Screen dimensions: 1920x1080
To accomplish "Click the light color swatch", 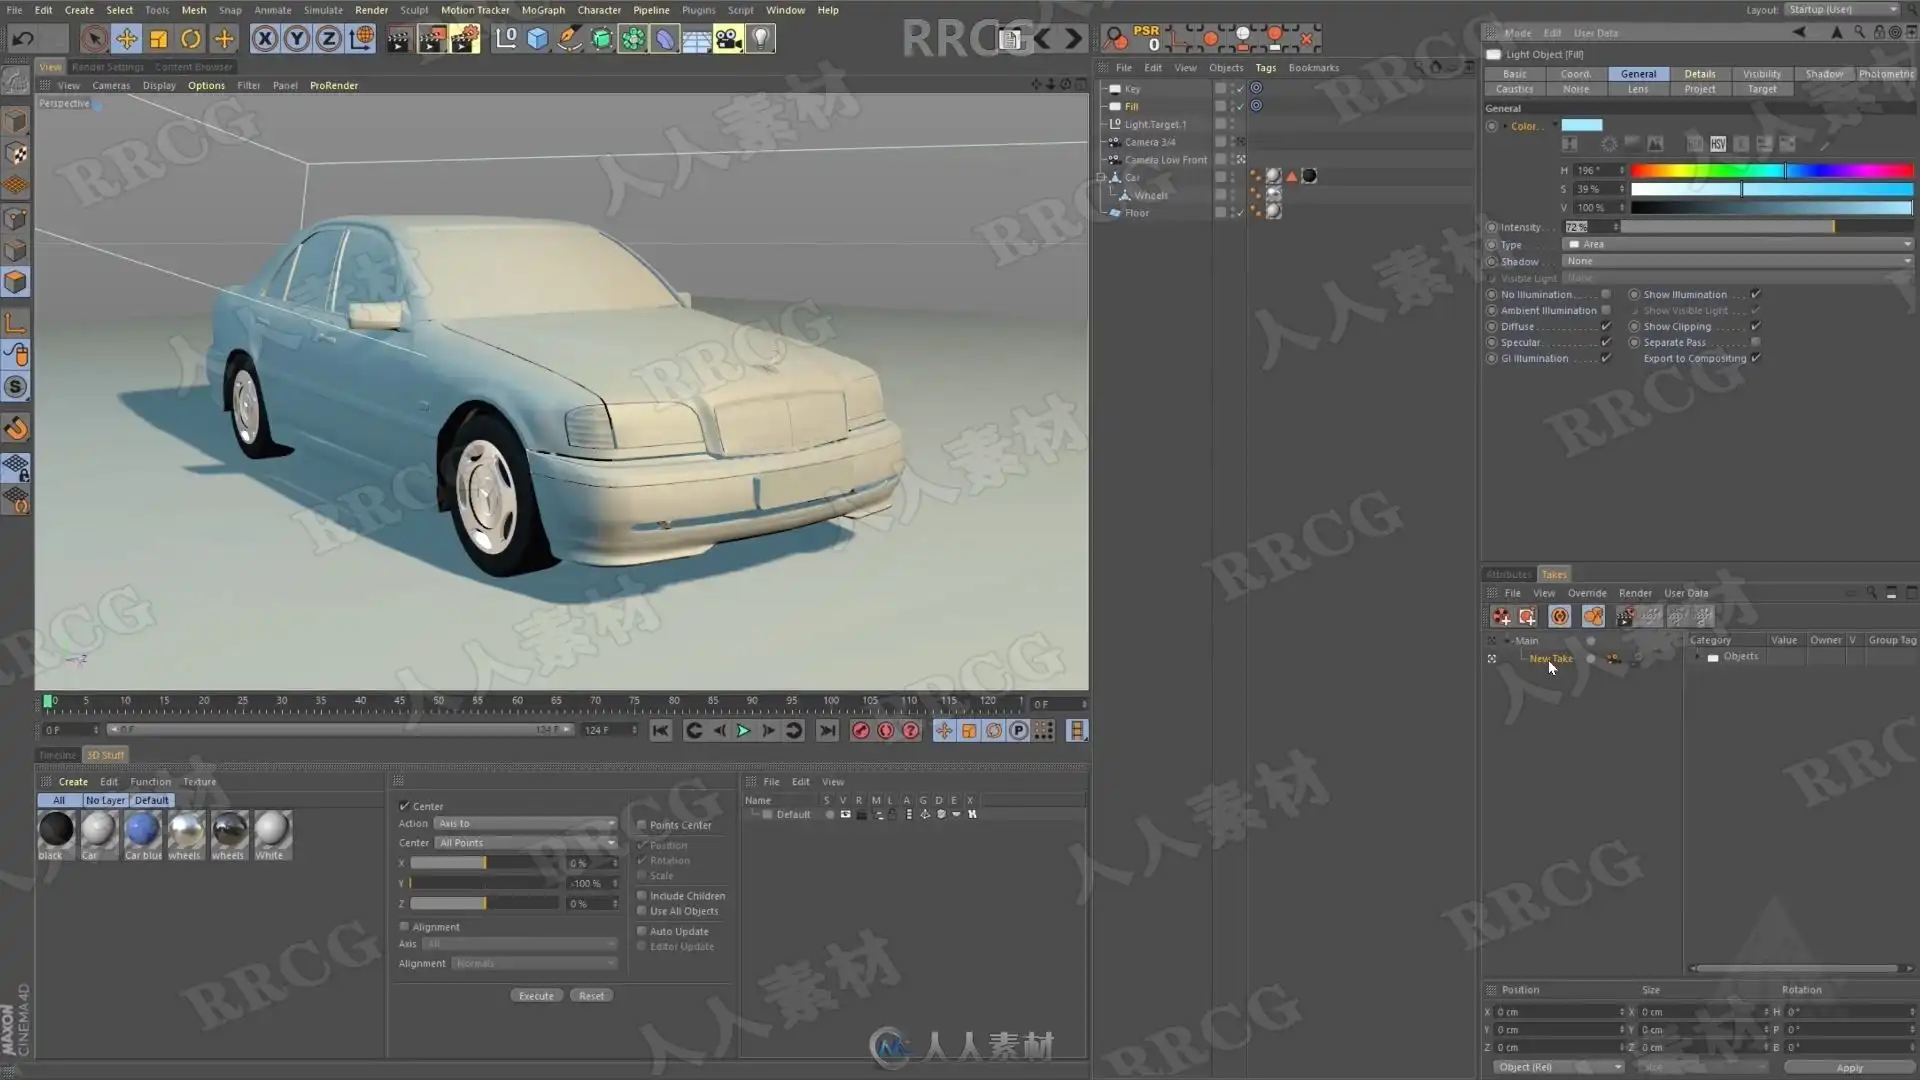I will click(1582, 126).
